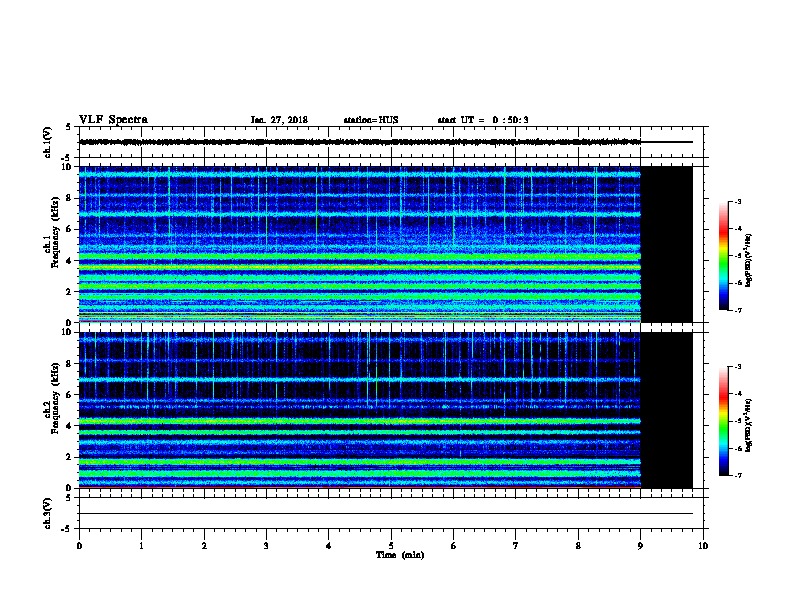This screenshot has width=792, height=612.
Task: Click inside the ch.2 spectrogram panel
Action: pos(360,410)
